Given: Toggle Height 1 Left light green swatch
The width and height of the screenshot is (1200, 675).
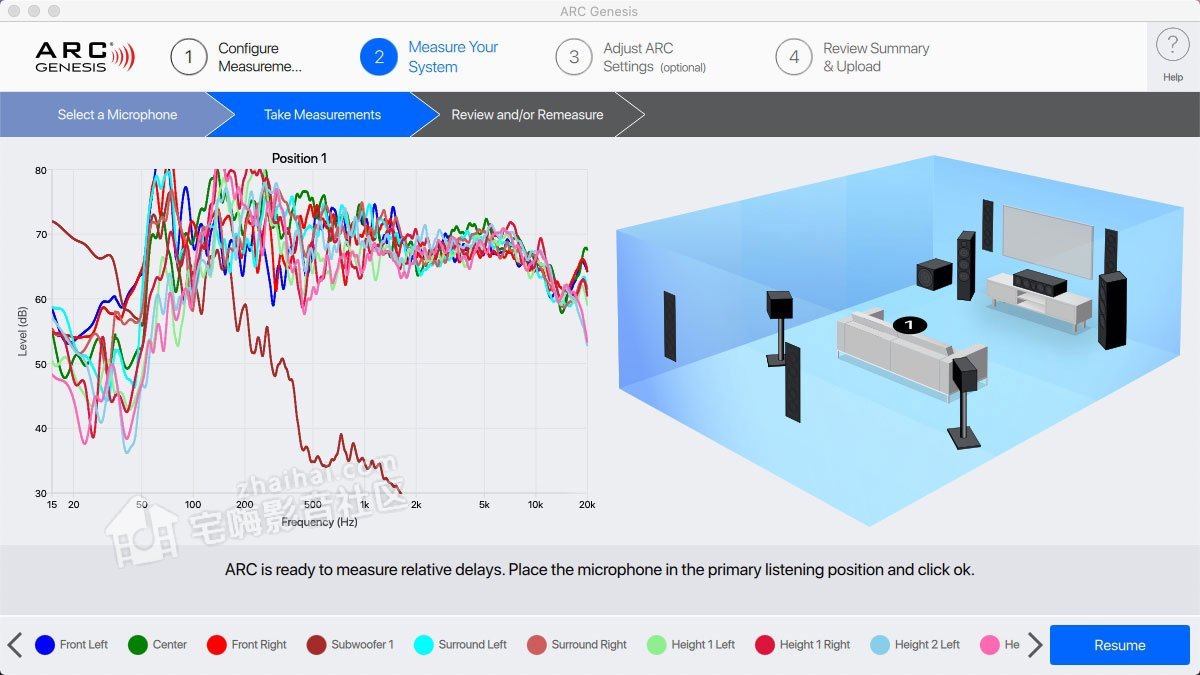Looking at the screenshot, I should point(657,645).
